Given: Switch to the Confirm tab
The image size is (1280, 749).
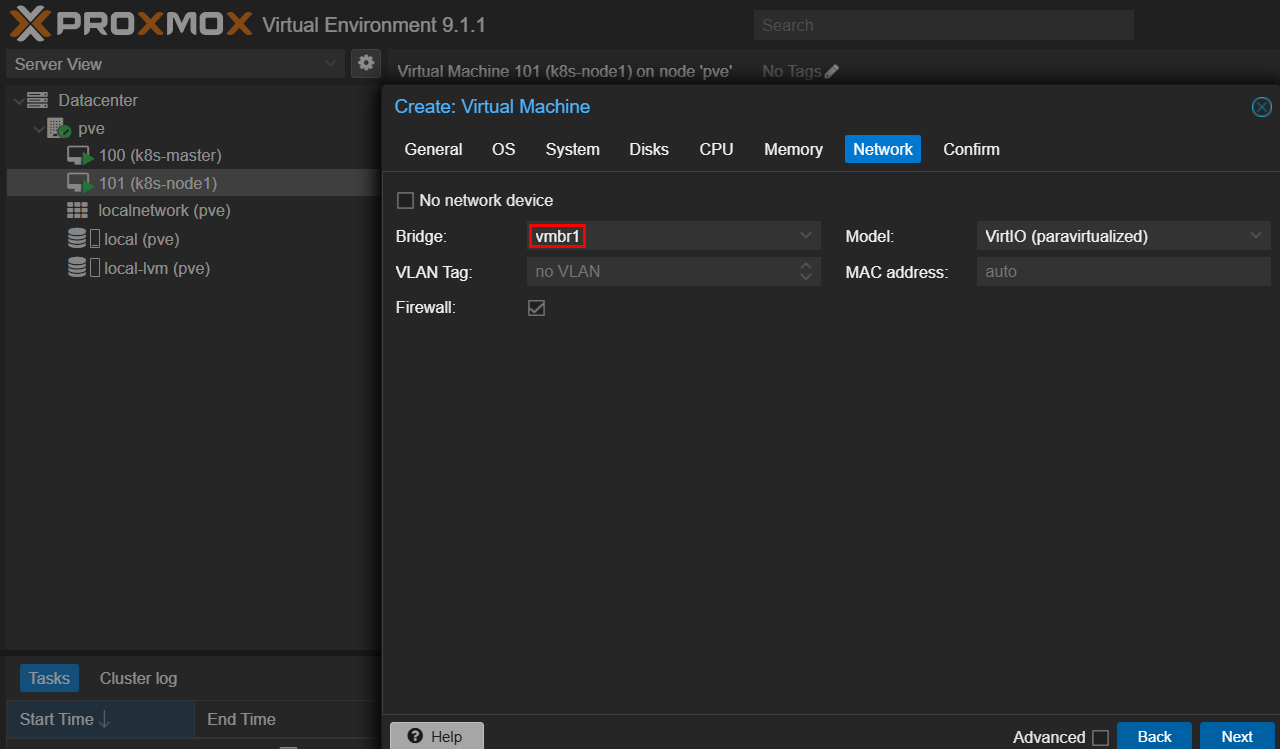Looking at the screenshot, I should tap(971, 149).
